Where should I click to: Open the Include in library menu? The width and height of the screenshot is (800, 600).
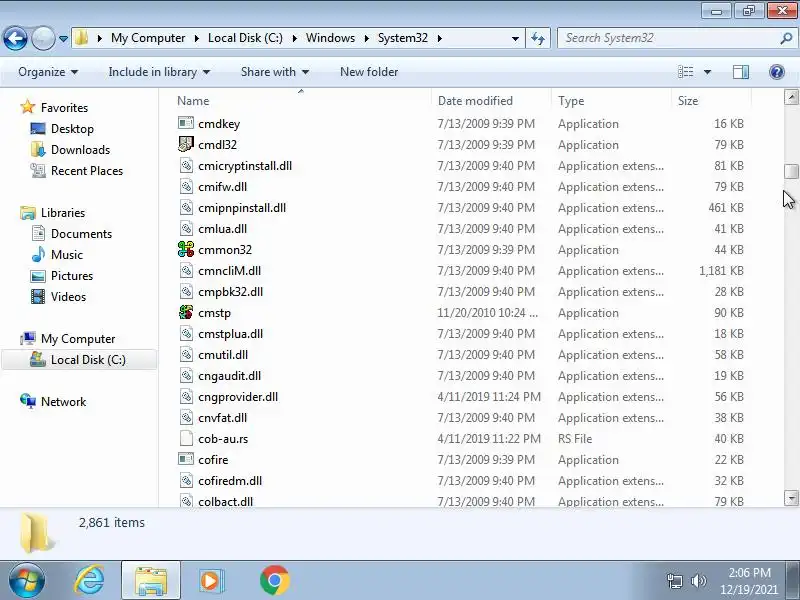pyautogui.click(x=159, y=72)
